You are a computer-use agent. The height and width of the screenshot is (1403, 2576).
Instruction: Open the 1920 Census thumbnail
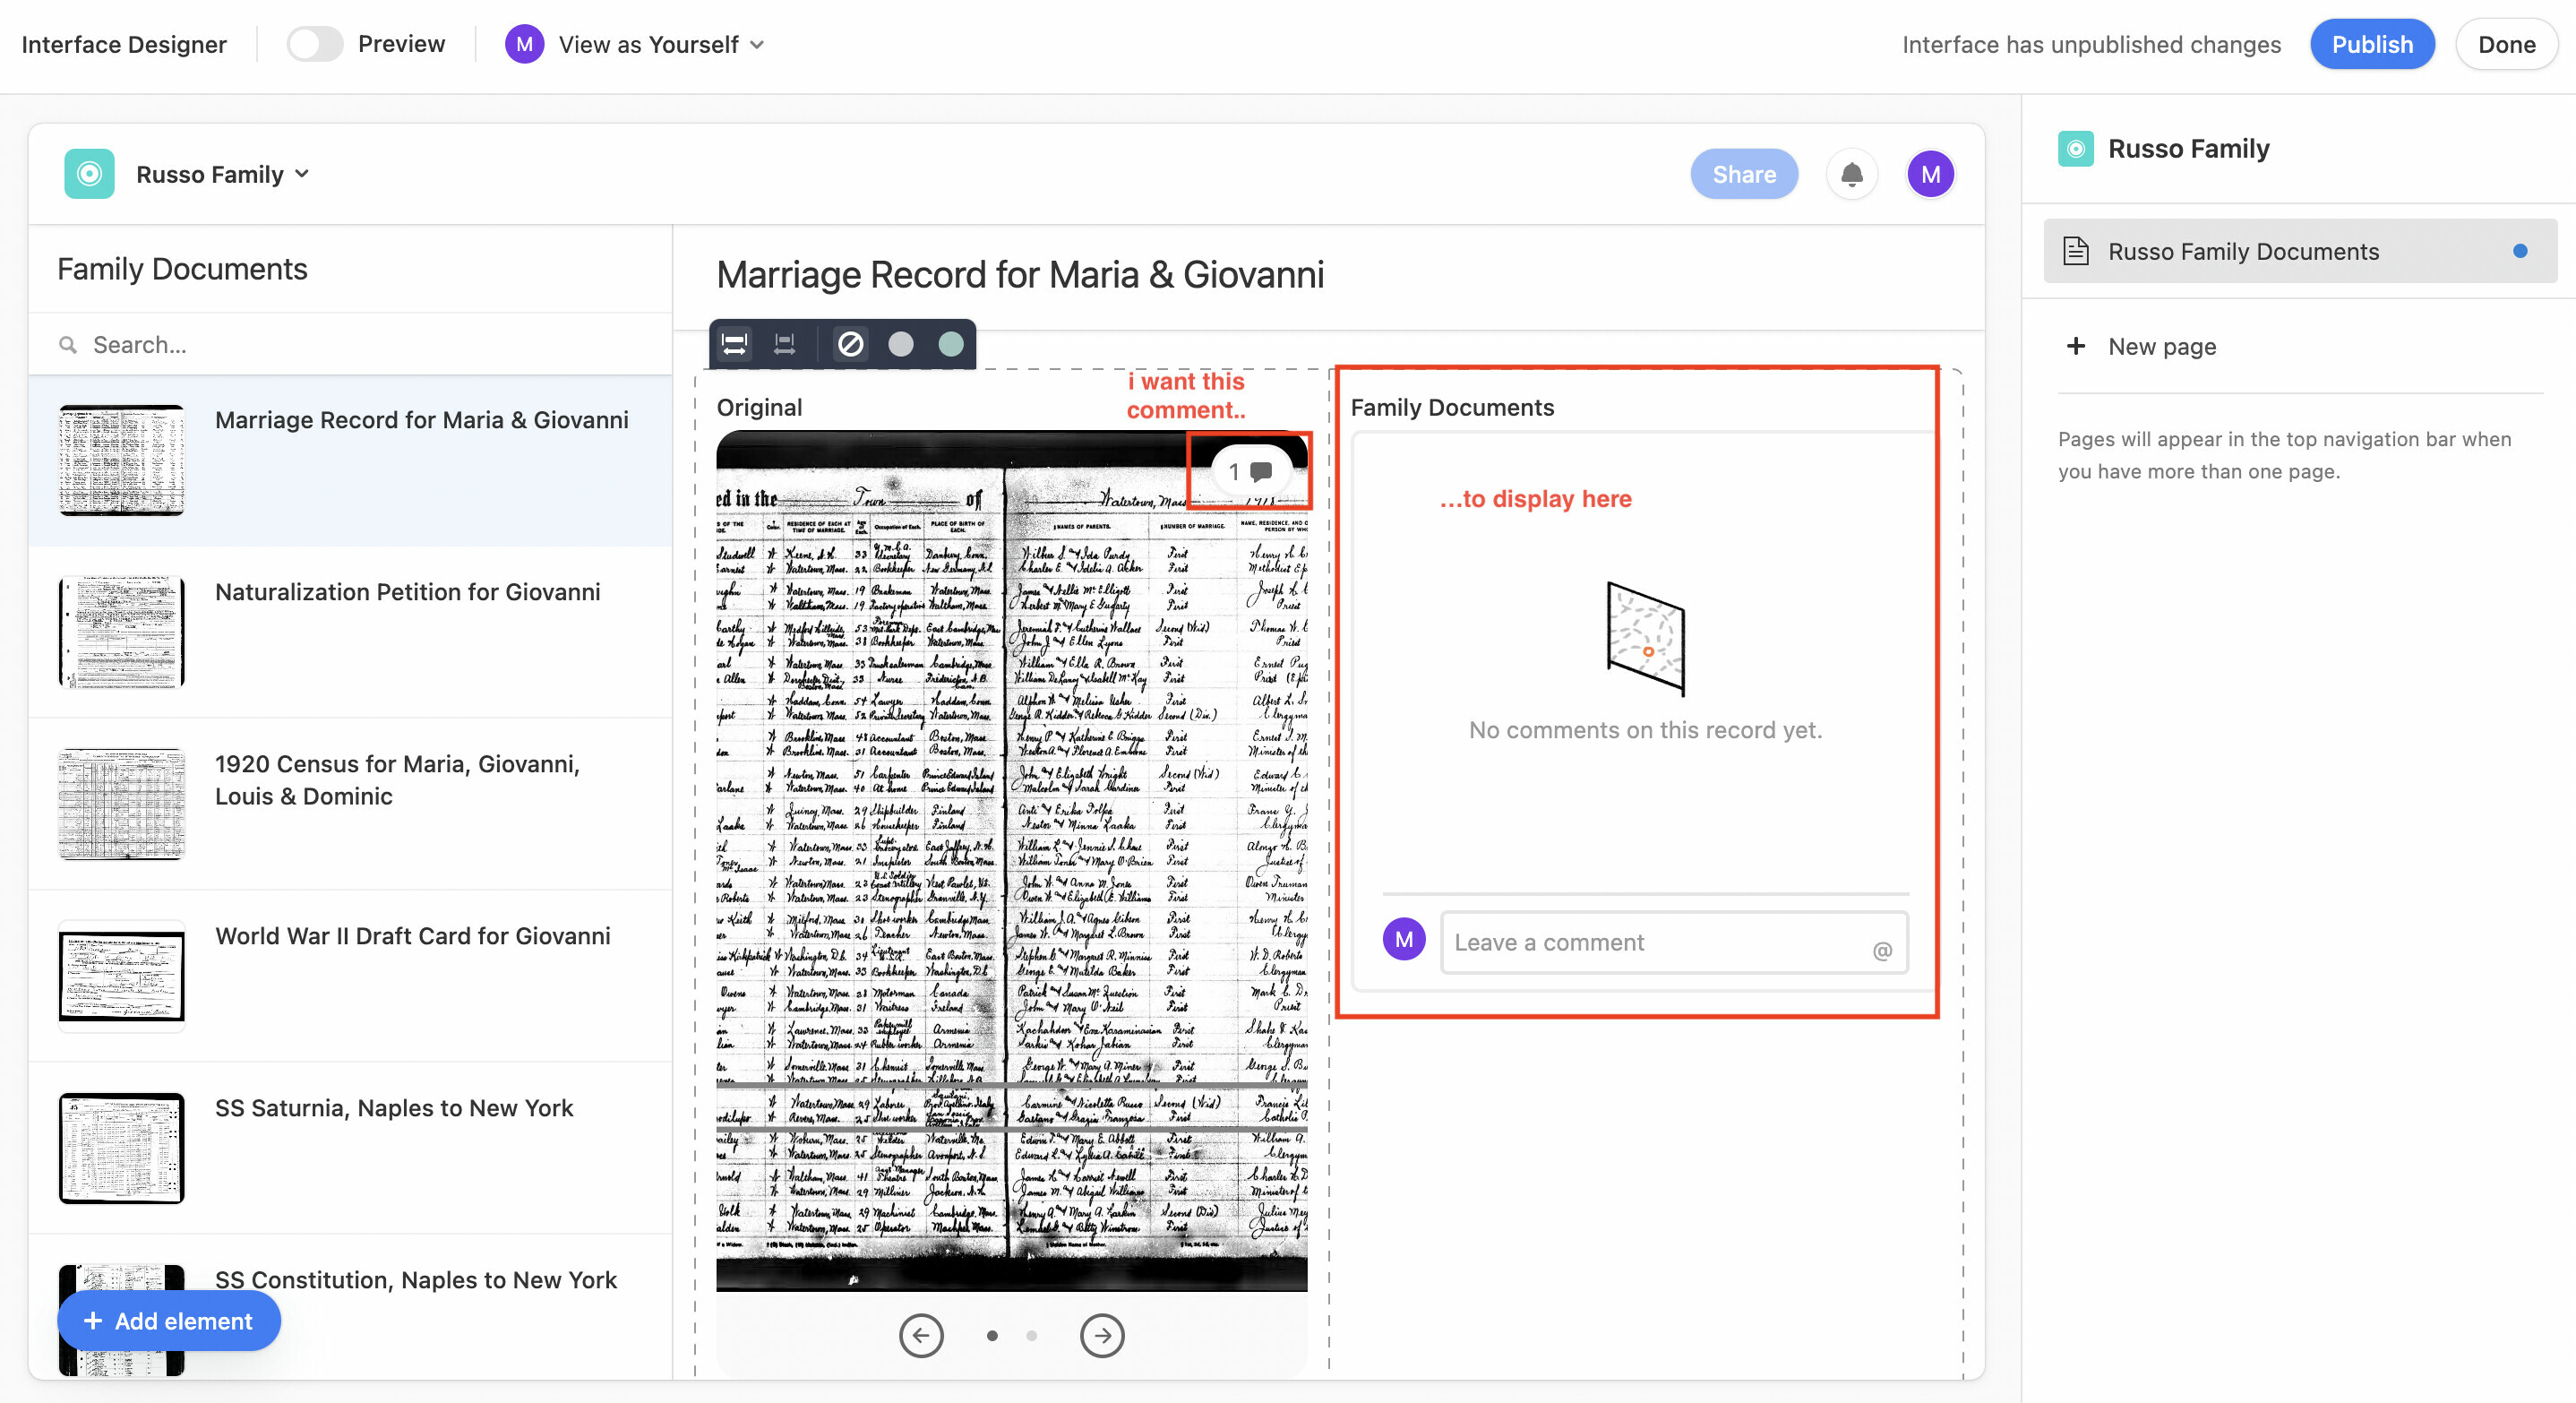(121, 804)
